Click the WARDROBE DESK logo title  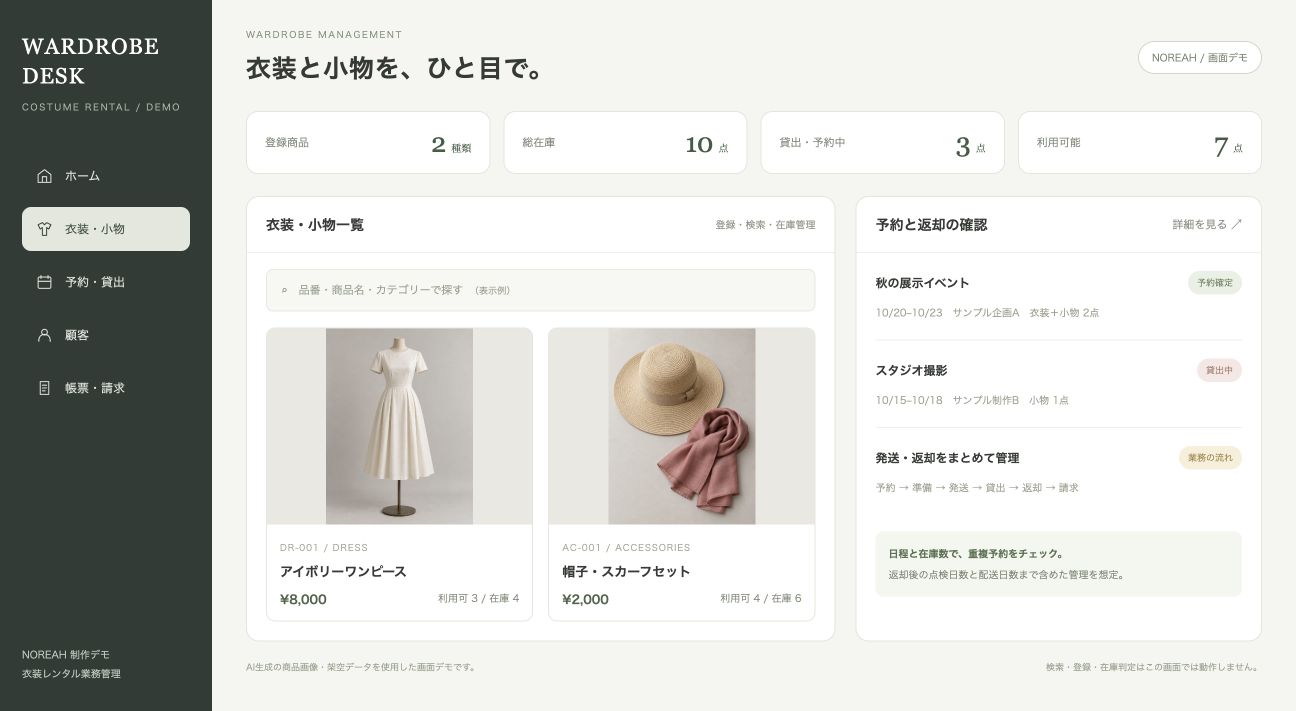[90, 61]
